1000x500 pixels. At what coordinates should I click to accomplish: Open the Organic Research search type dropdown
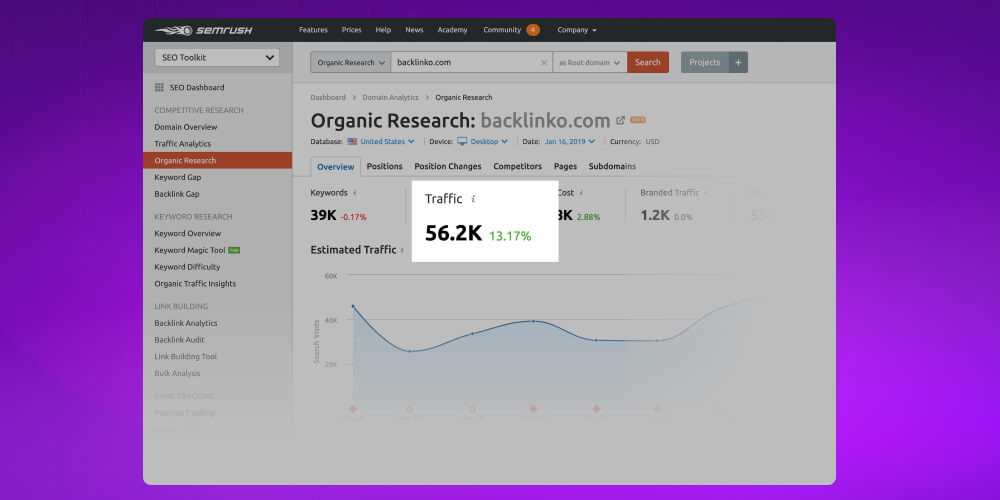click(x=351, y=62)
